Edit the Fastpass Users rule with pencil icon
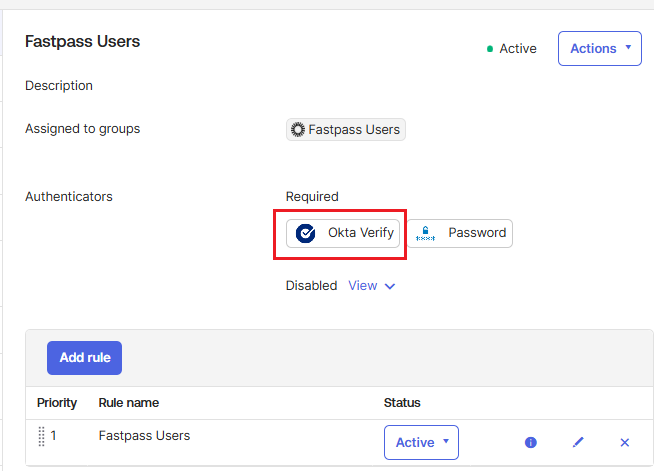The image size is (654, 471). [578, 442]
